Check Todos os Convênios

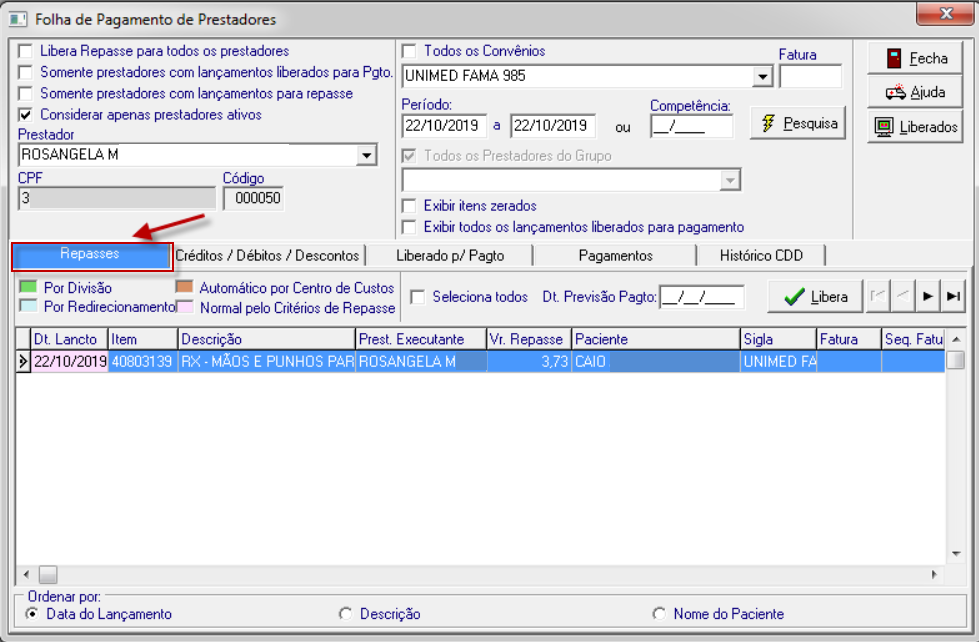(x=409, y=51)
